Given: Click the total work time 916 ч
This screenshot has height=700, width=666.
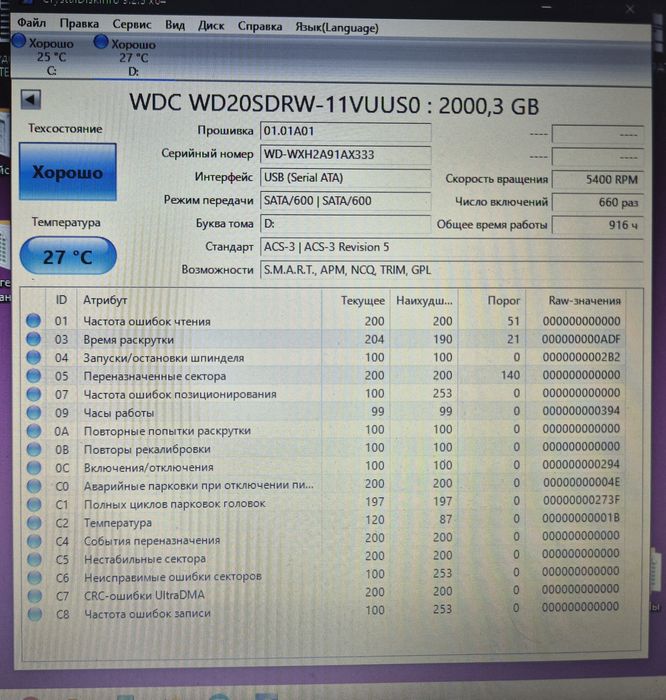Looking at the screenshot, I should point(598,225).
